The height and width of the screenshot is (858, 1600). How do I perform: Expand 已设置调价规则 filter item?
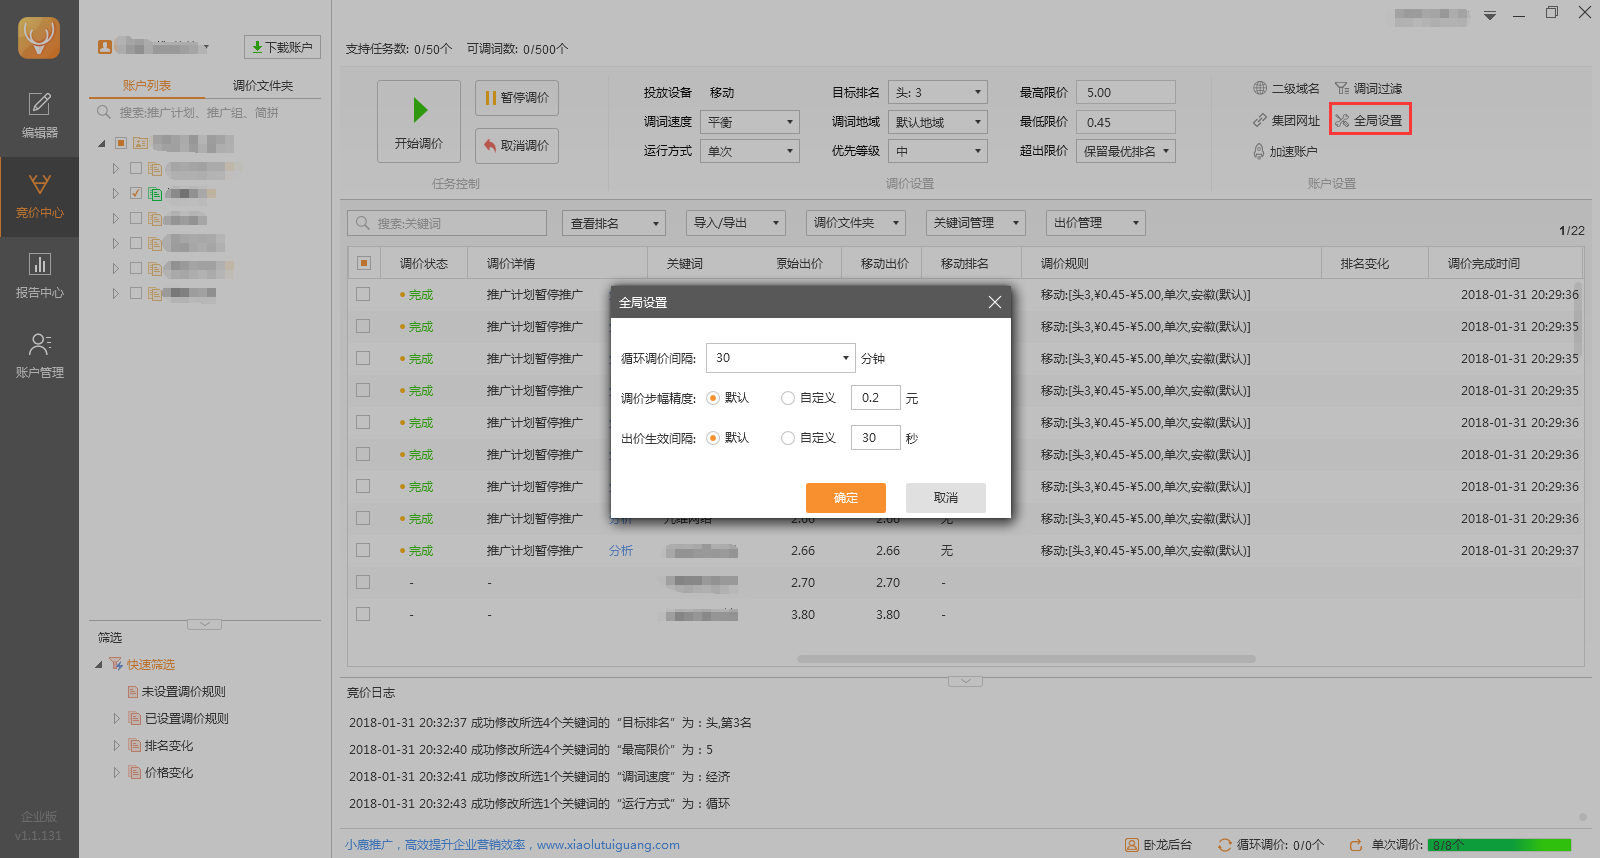click(x=116, y=718)
